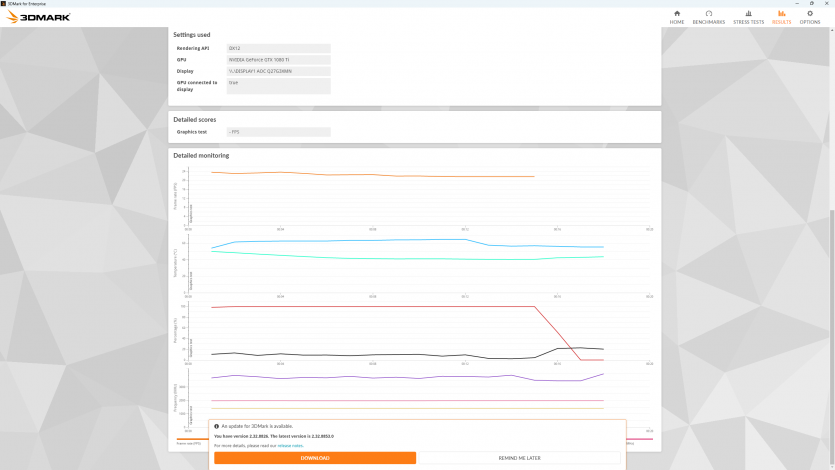Click the blue temperature line in chart
Image resolution: width=835 pixels, height=470 pixels.
(x=350, y=241)
